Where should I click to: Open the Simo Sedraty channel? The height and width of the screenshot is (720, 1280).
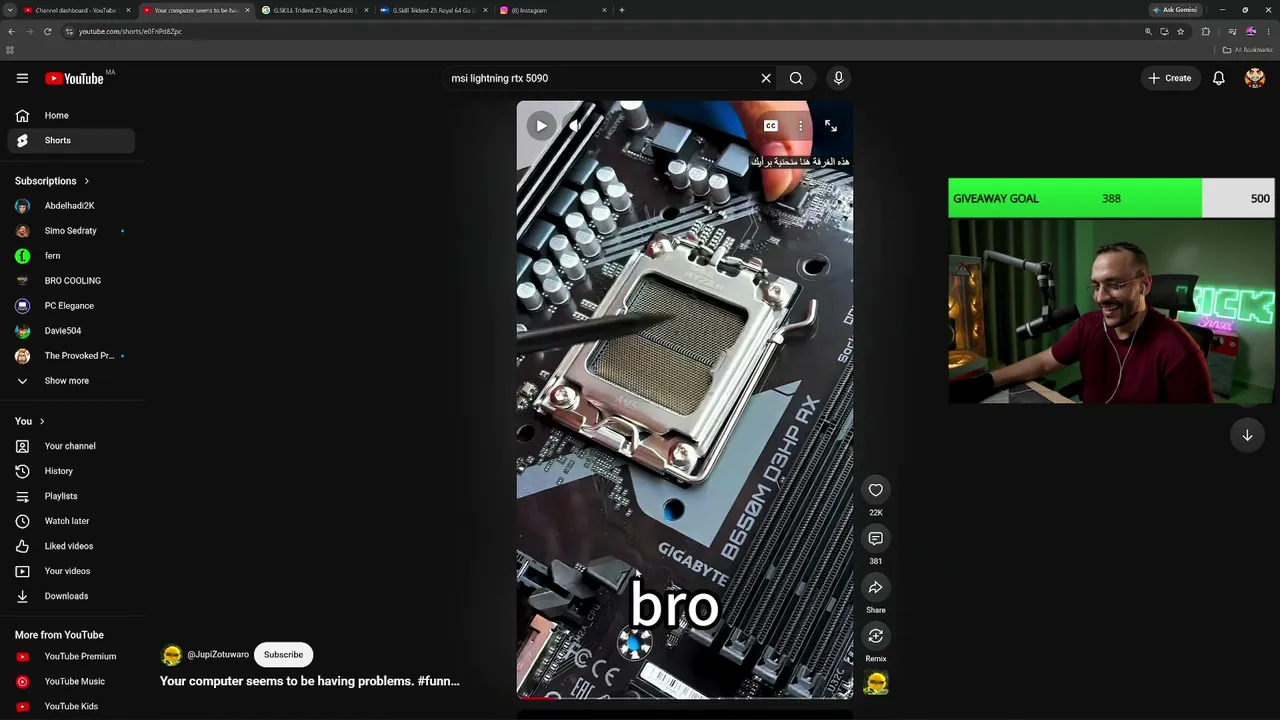(x=71, y=231)
